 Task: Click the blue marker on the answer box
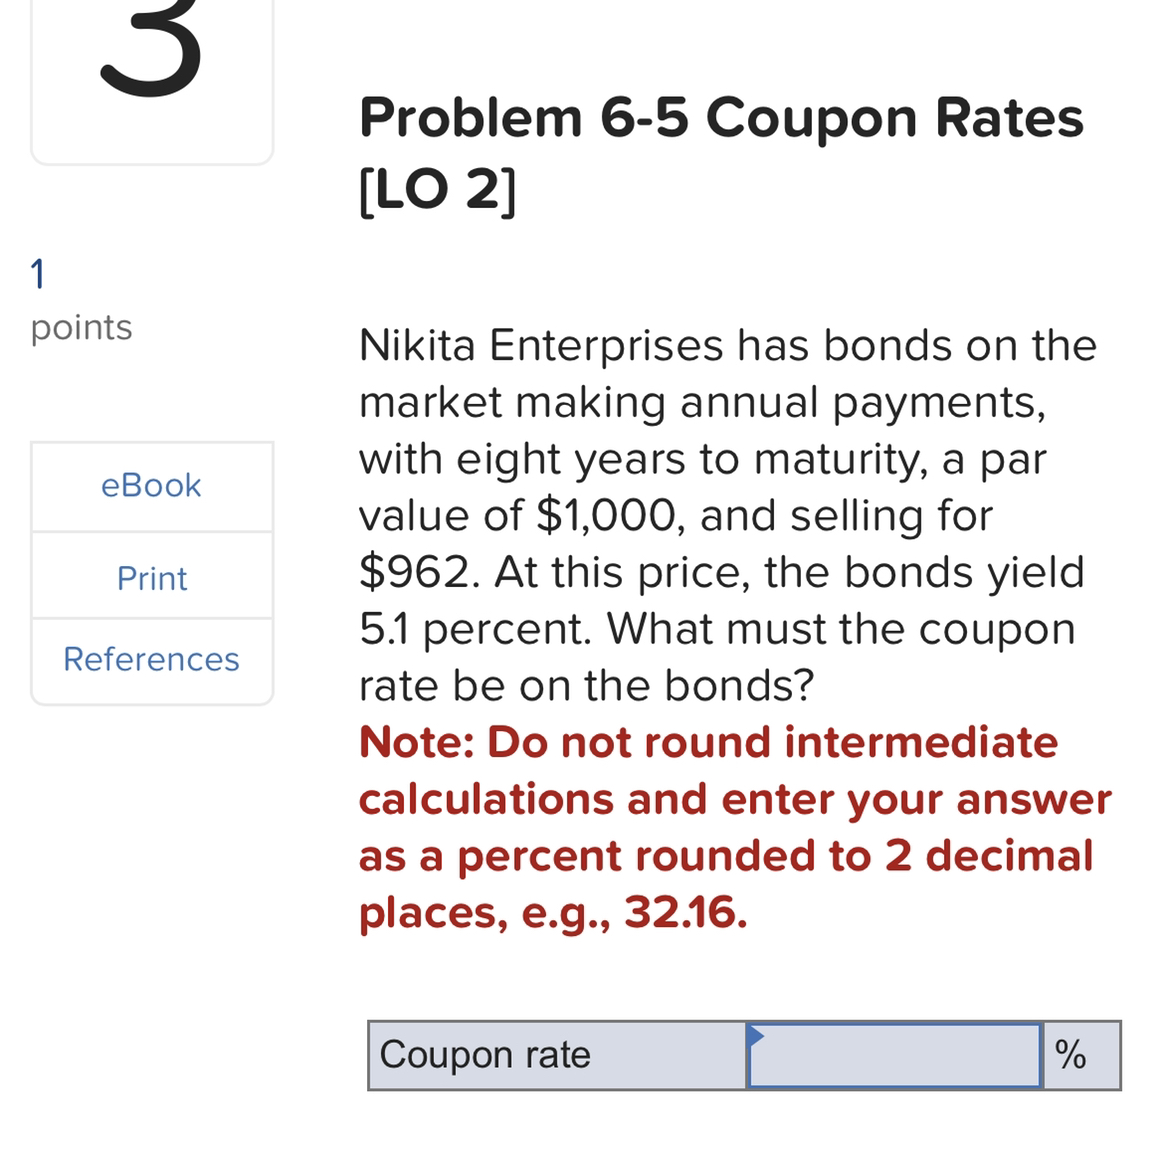click(x=757, y=1036)
